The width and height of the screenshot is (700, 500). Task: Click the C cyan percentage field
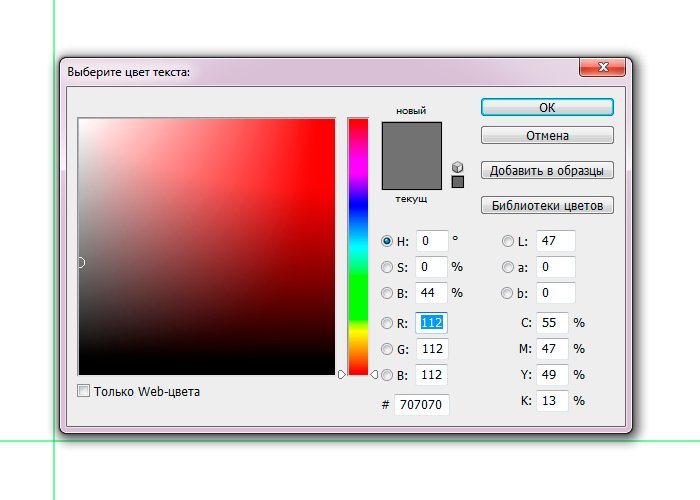click(x=552, y=323)
